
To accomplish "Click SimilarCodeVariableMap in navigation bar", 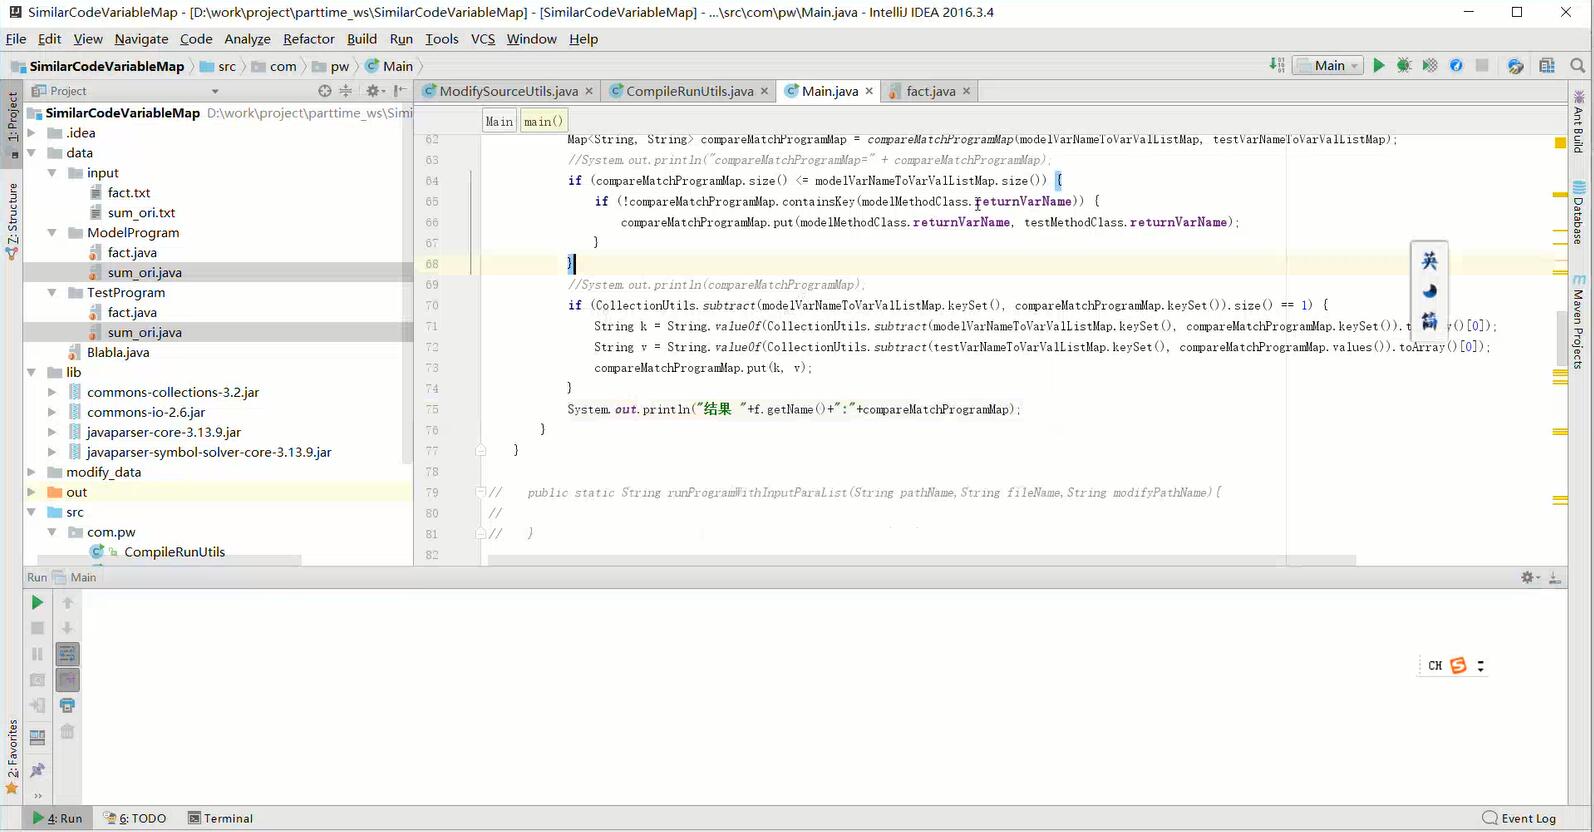I will coord(97,66).
